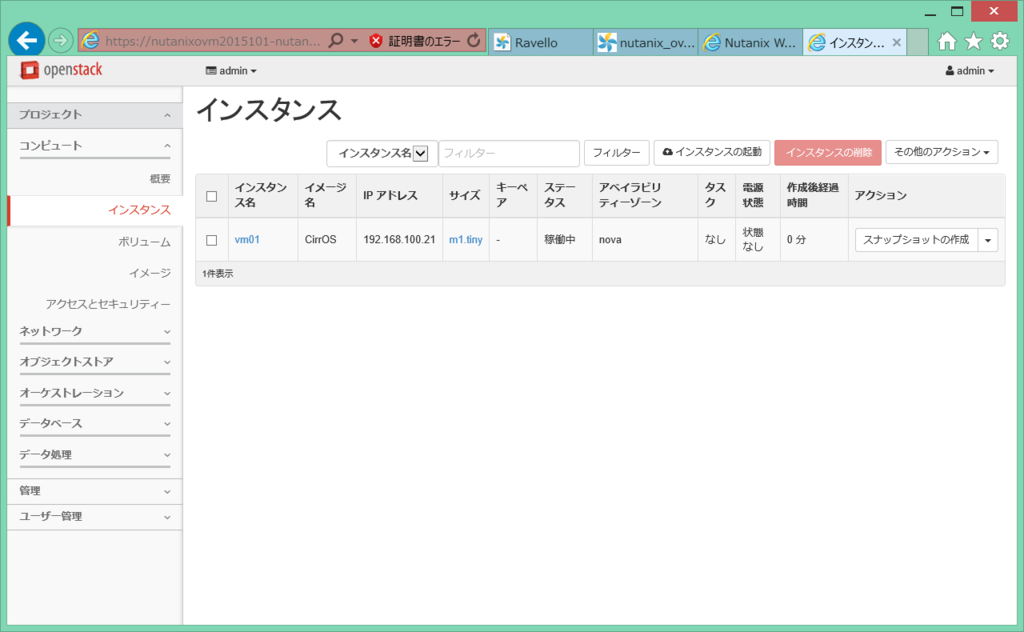Click the address bar URL field
Viewport: 1024px width, 632px height.
pyautogui.click(x=212, y=41)
